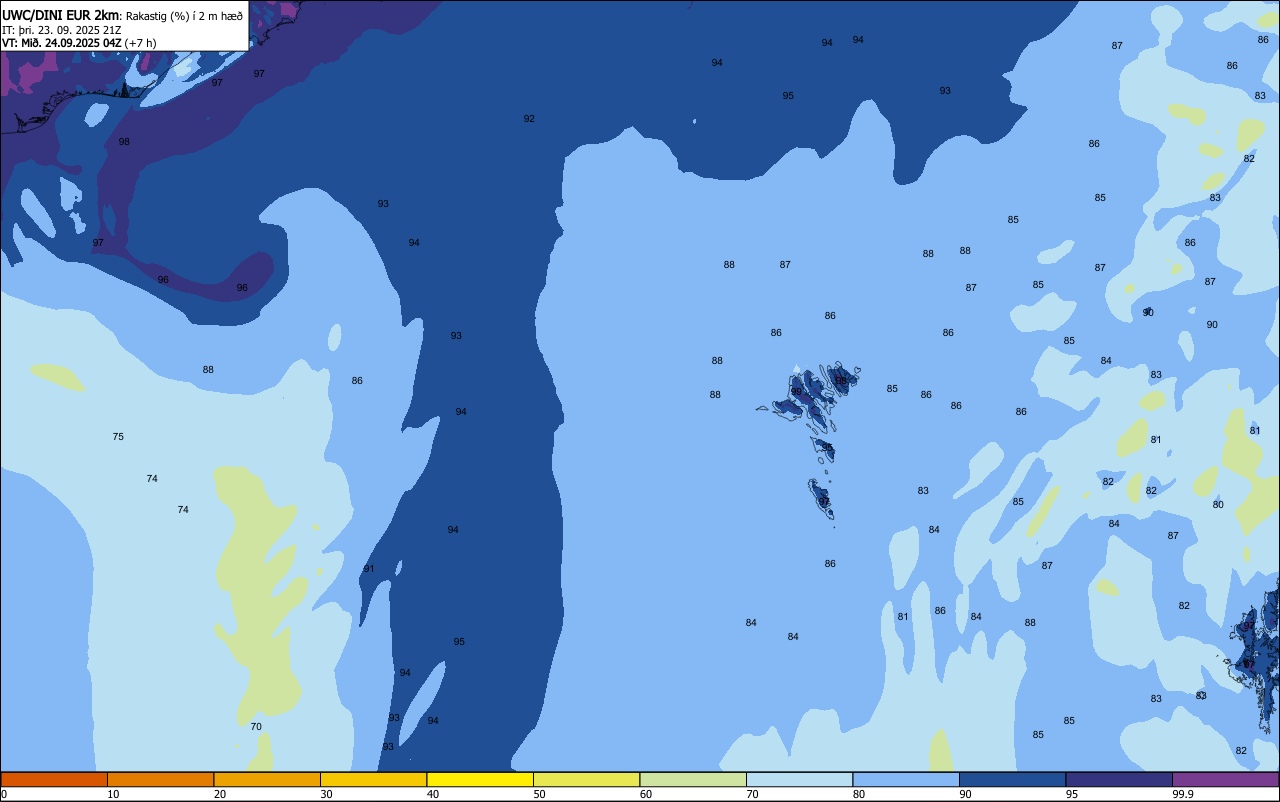Click the 10–20 orange legend swatch

(x=160, y=779)
